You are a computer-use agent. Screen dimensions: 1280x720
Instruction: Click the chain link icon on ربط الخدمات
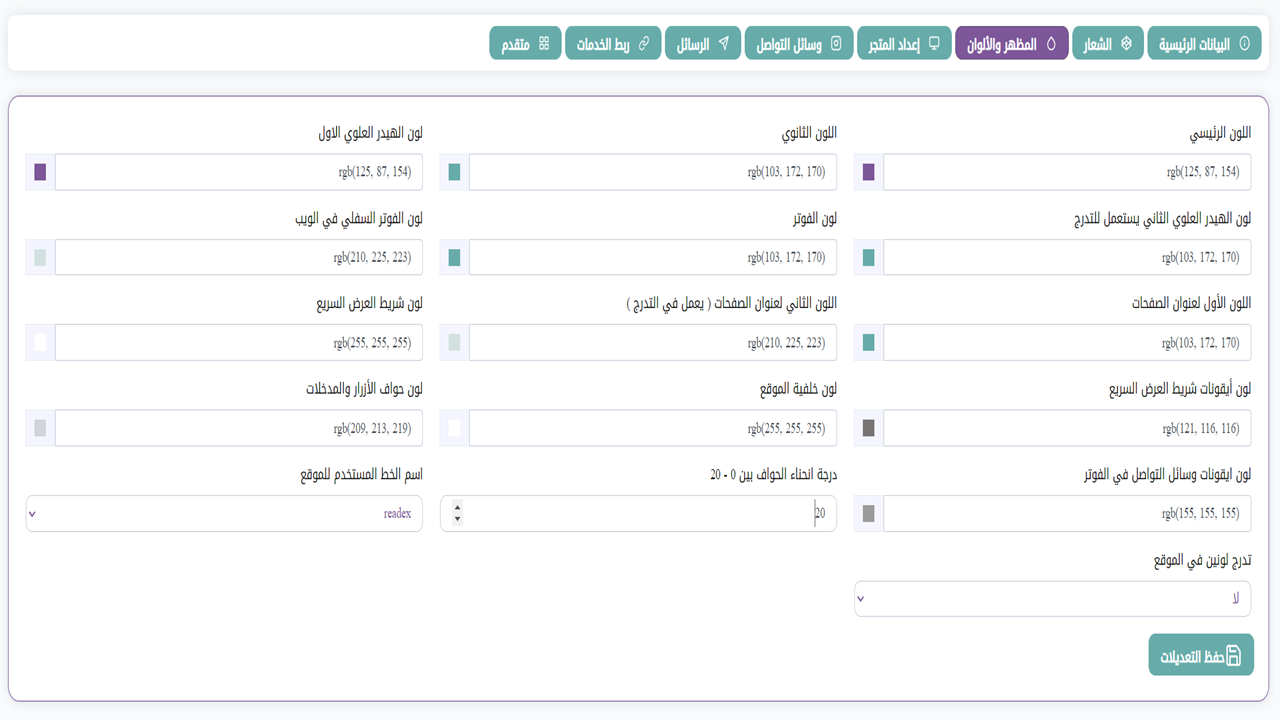tap(645, 44)
